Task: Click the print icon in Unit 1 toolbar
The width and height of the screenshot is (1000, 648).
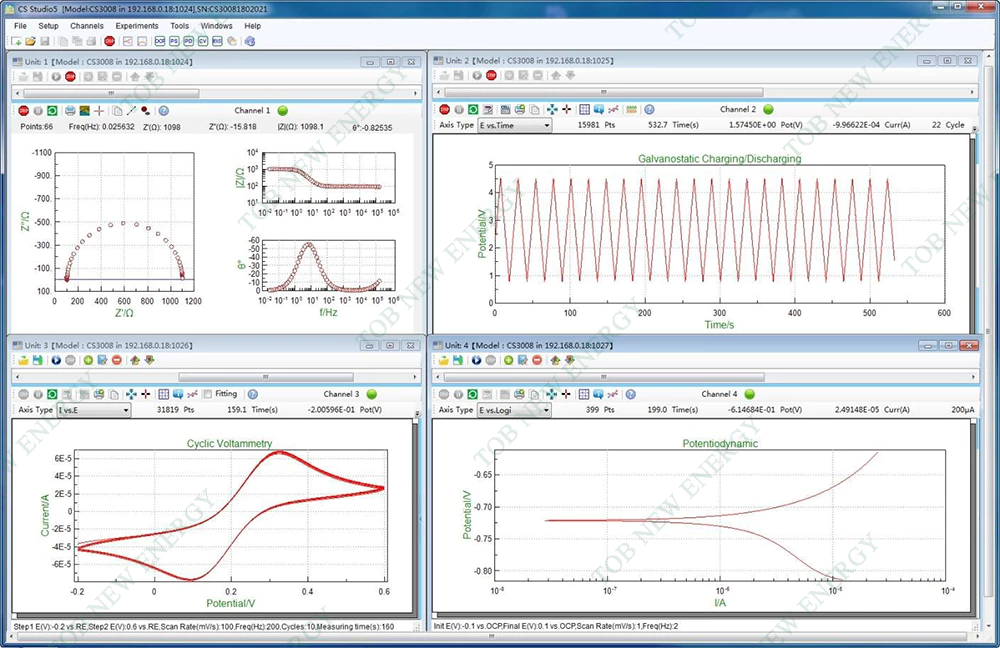Action: coord(70,110)
